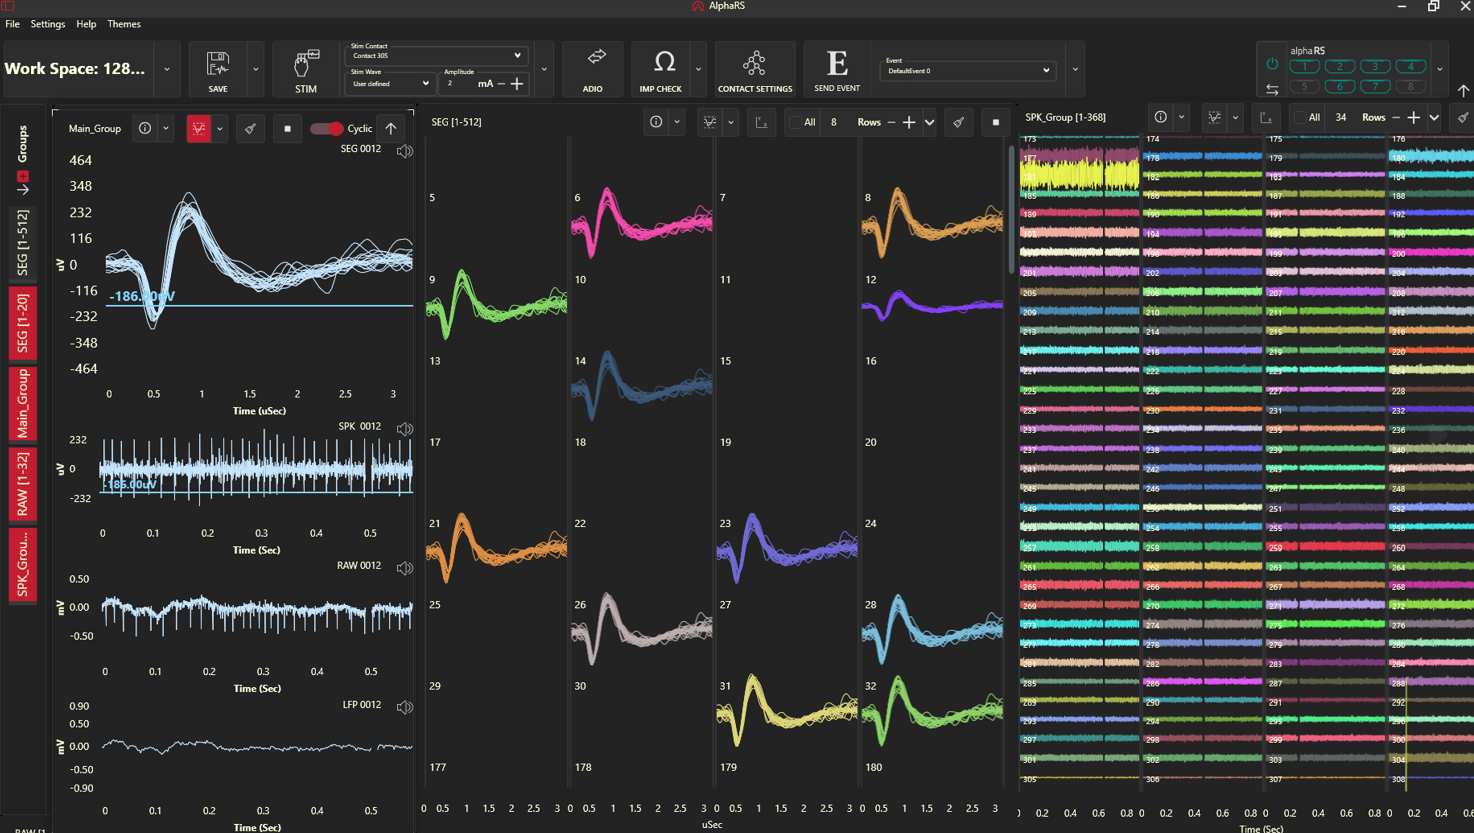Click speaker icon for SPK 0012
This screenshot has height=833, width=1474.
click(404, 429)
